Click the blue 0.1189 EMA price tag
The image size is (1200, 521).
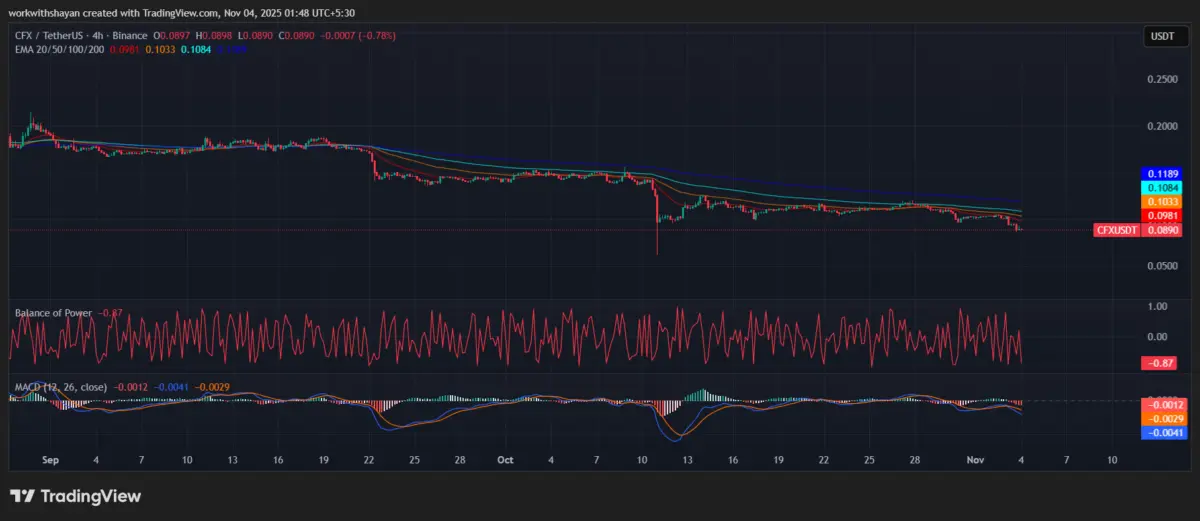(1160, 173)
